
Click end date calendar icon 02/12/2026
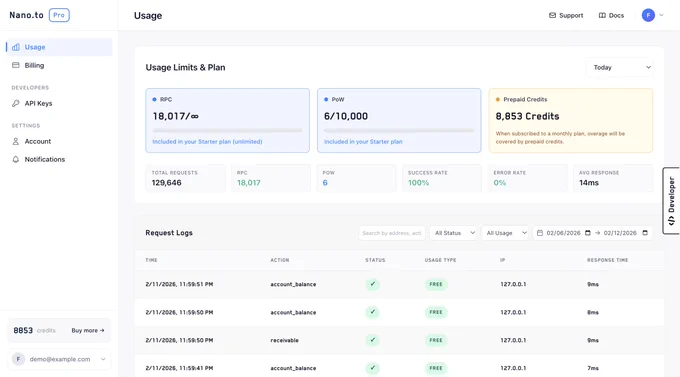coord(645,233)
